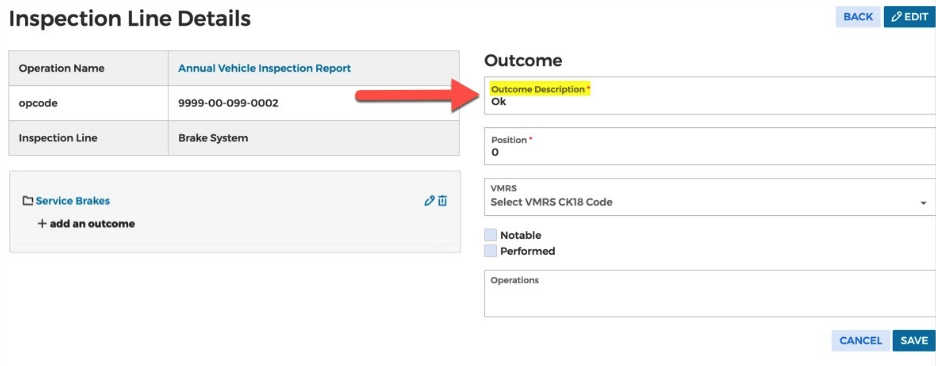Enable the Notable checkbox
The image size is (936, 366).
(x=491, y=235)
